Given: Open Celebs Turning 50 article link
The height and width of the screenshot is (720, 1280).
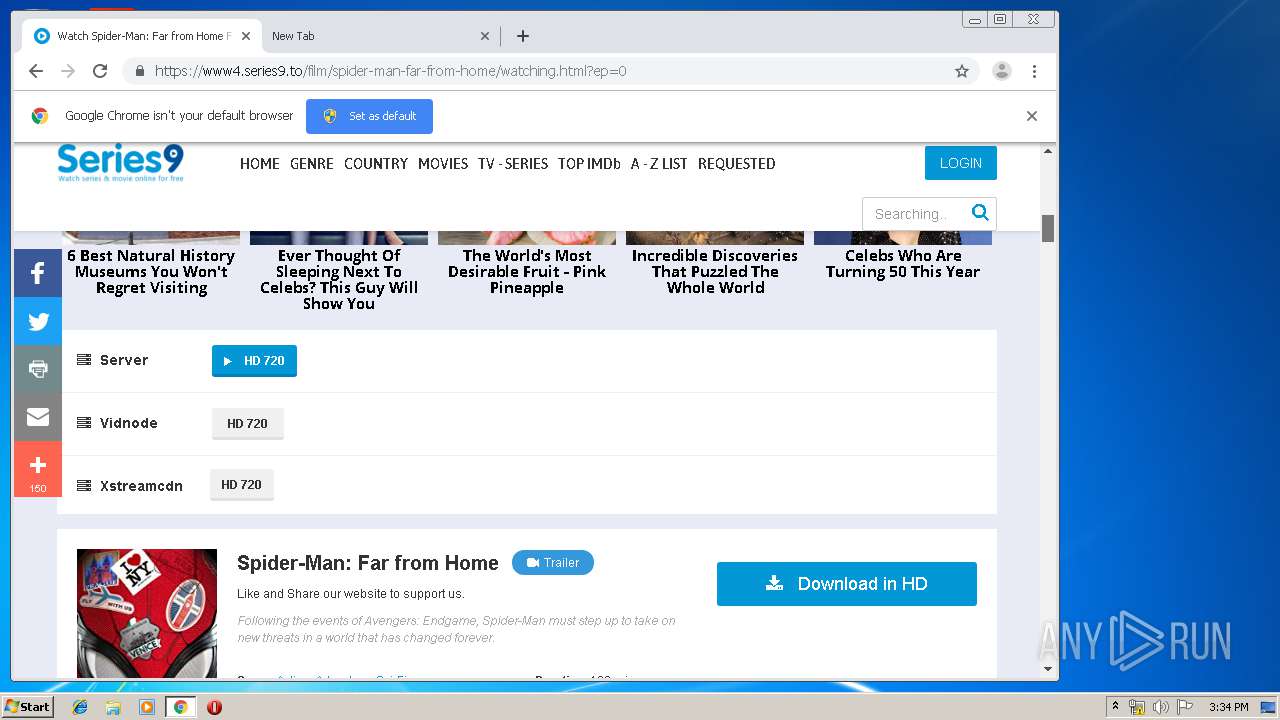Looking at the screenshot, I should coord(903,263).
